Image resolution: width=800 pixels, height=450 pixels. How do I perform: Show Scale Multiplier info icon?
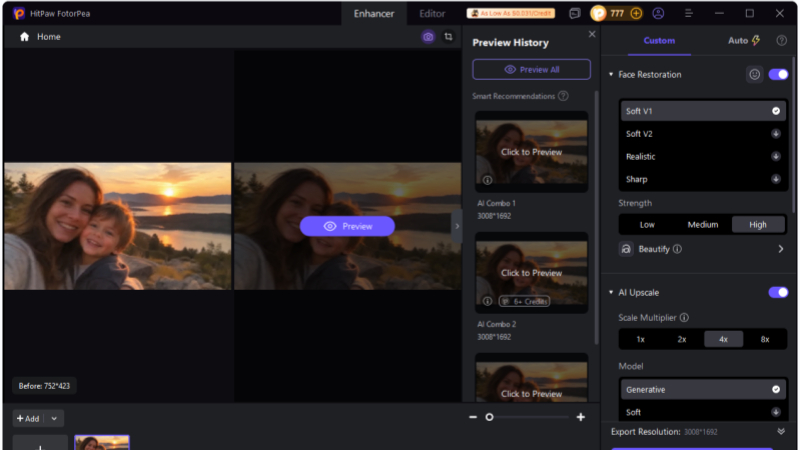684,317
